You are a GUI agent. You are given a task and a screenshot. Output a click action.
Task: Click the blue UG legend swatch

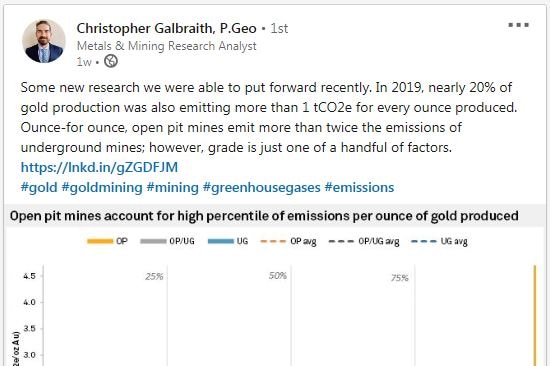tap(221, 241)
